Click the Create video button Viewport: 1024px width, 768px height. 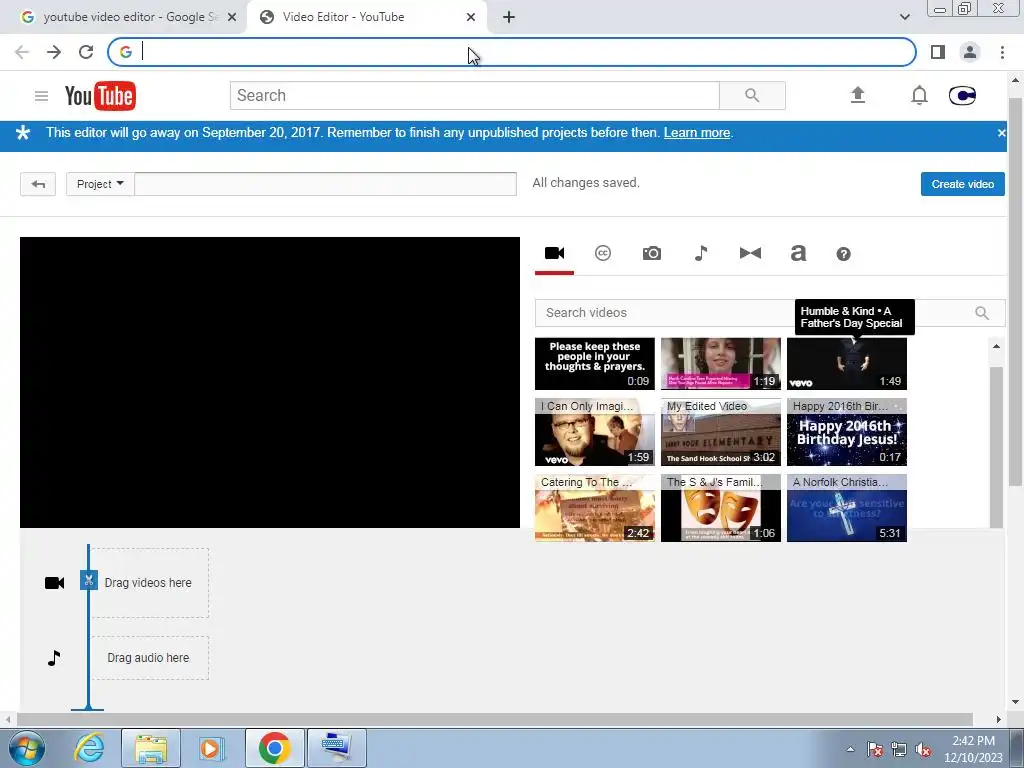tap(963, 184)
